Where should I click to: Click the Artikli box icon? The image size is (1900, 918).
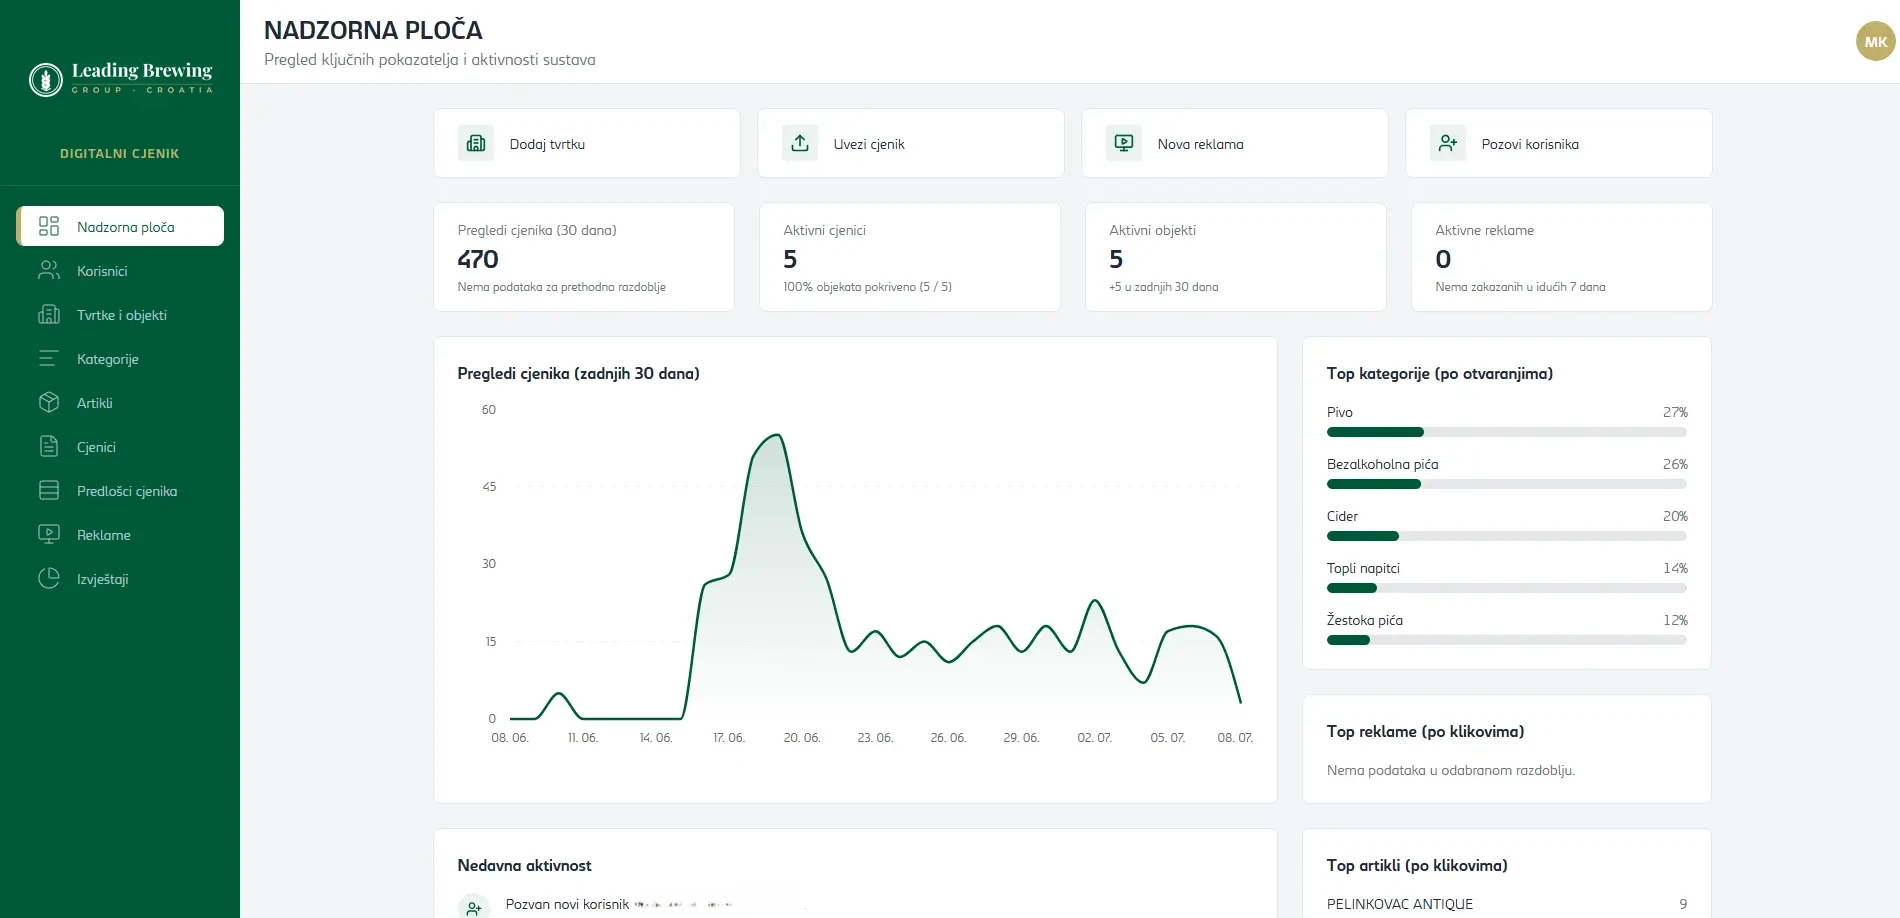[x=49, y=402]
